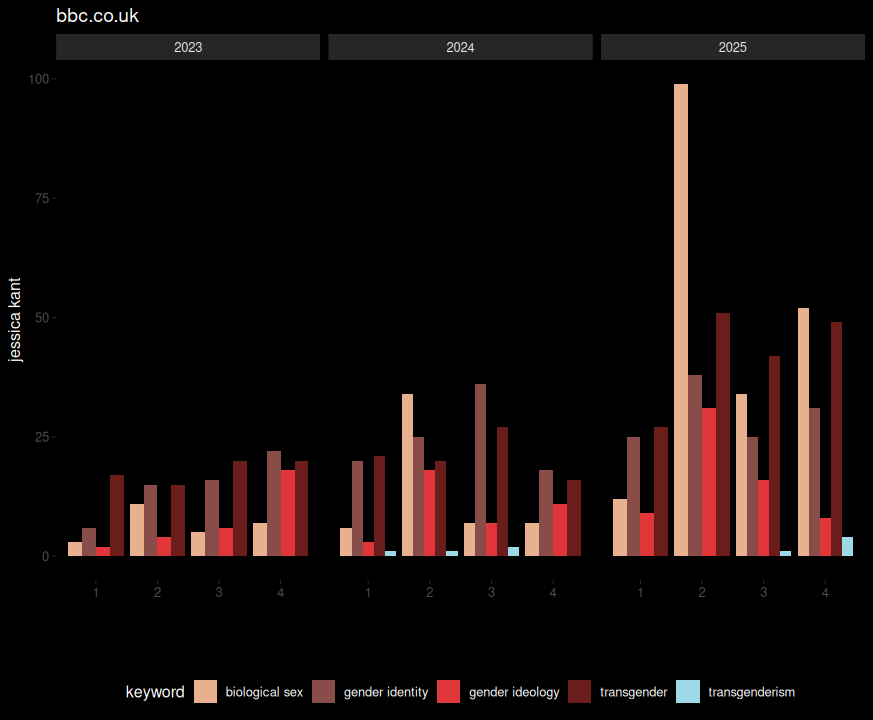Viewport: 873px width, 720px height.
Task: Click the transgender bar in 2025 quarter 2
Action: (x=723, y=435)
